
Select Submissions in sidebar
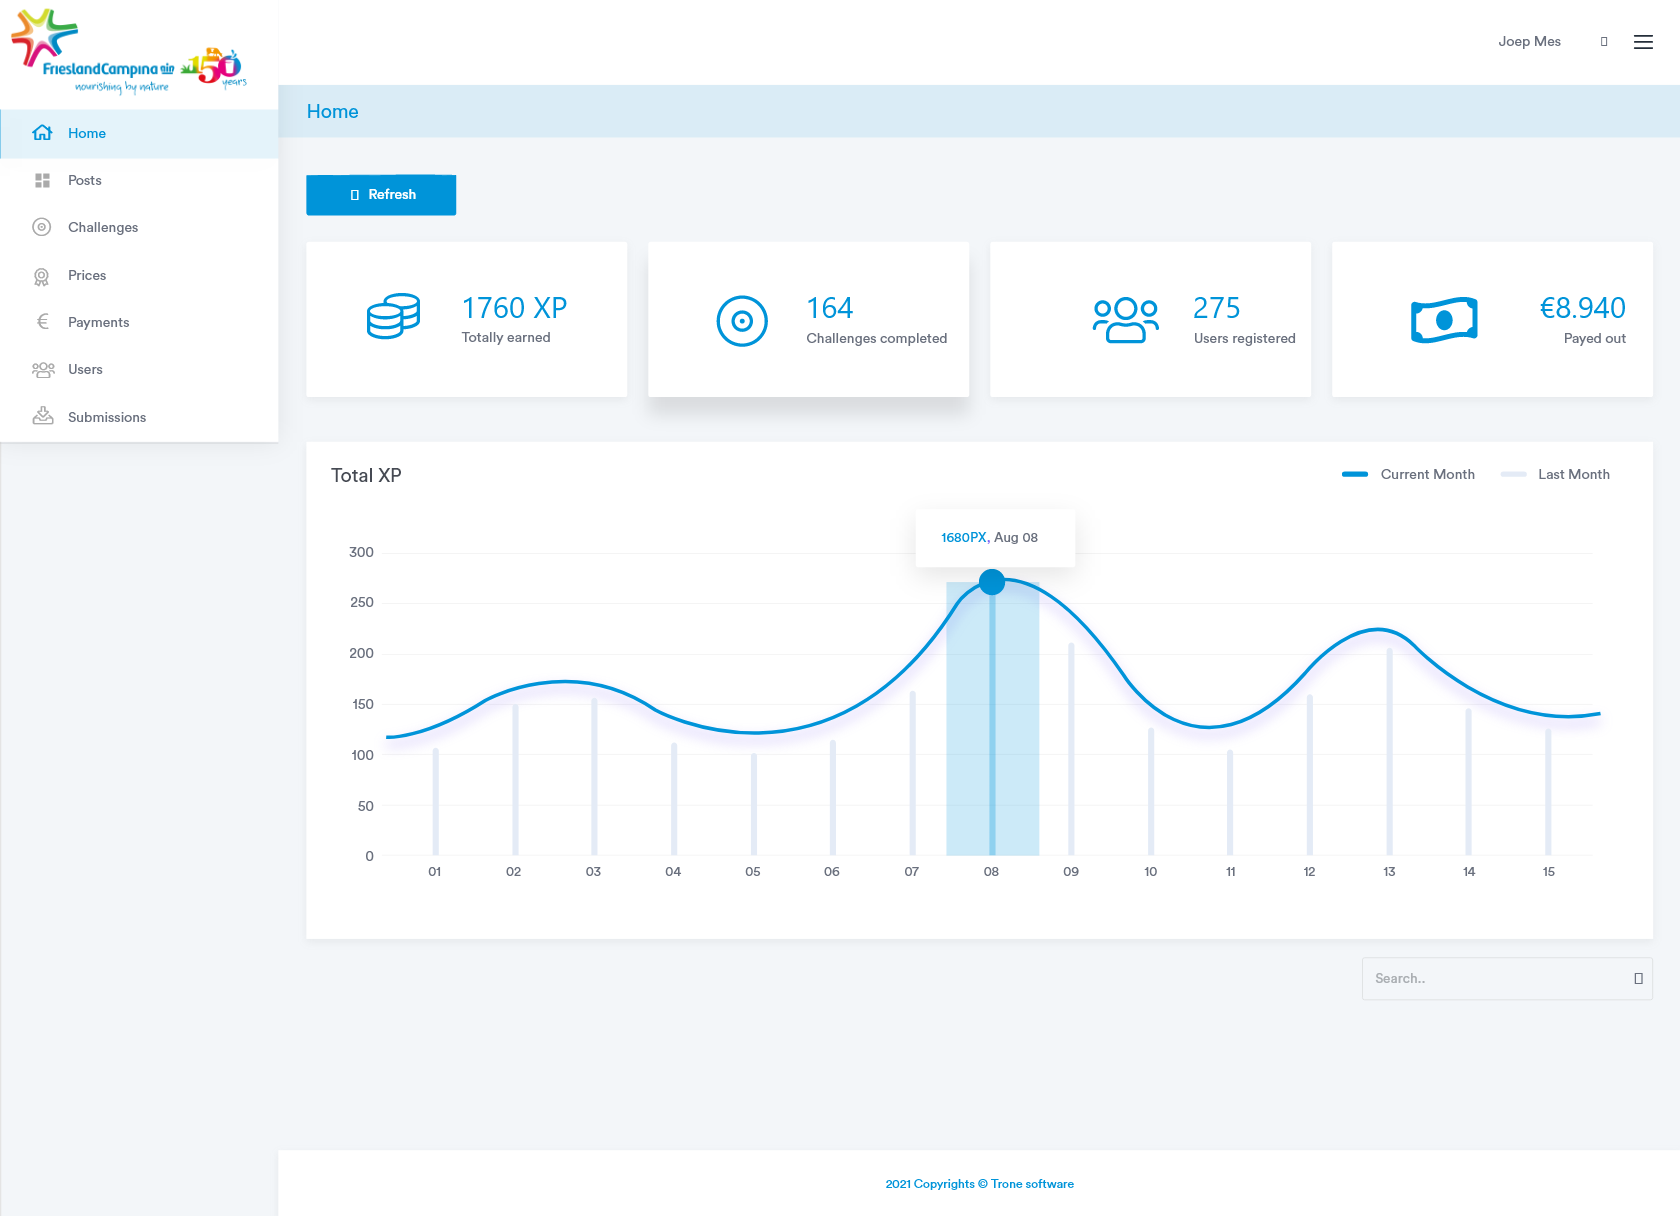click(x=107, y=418)
